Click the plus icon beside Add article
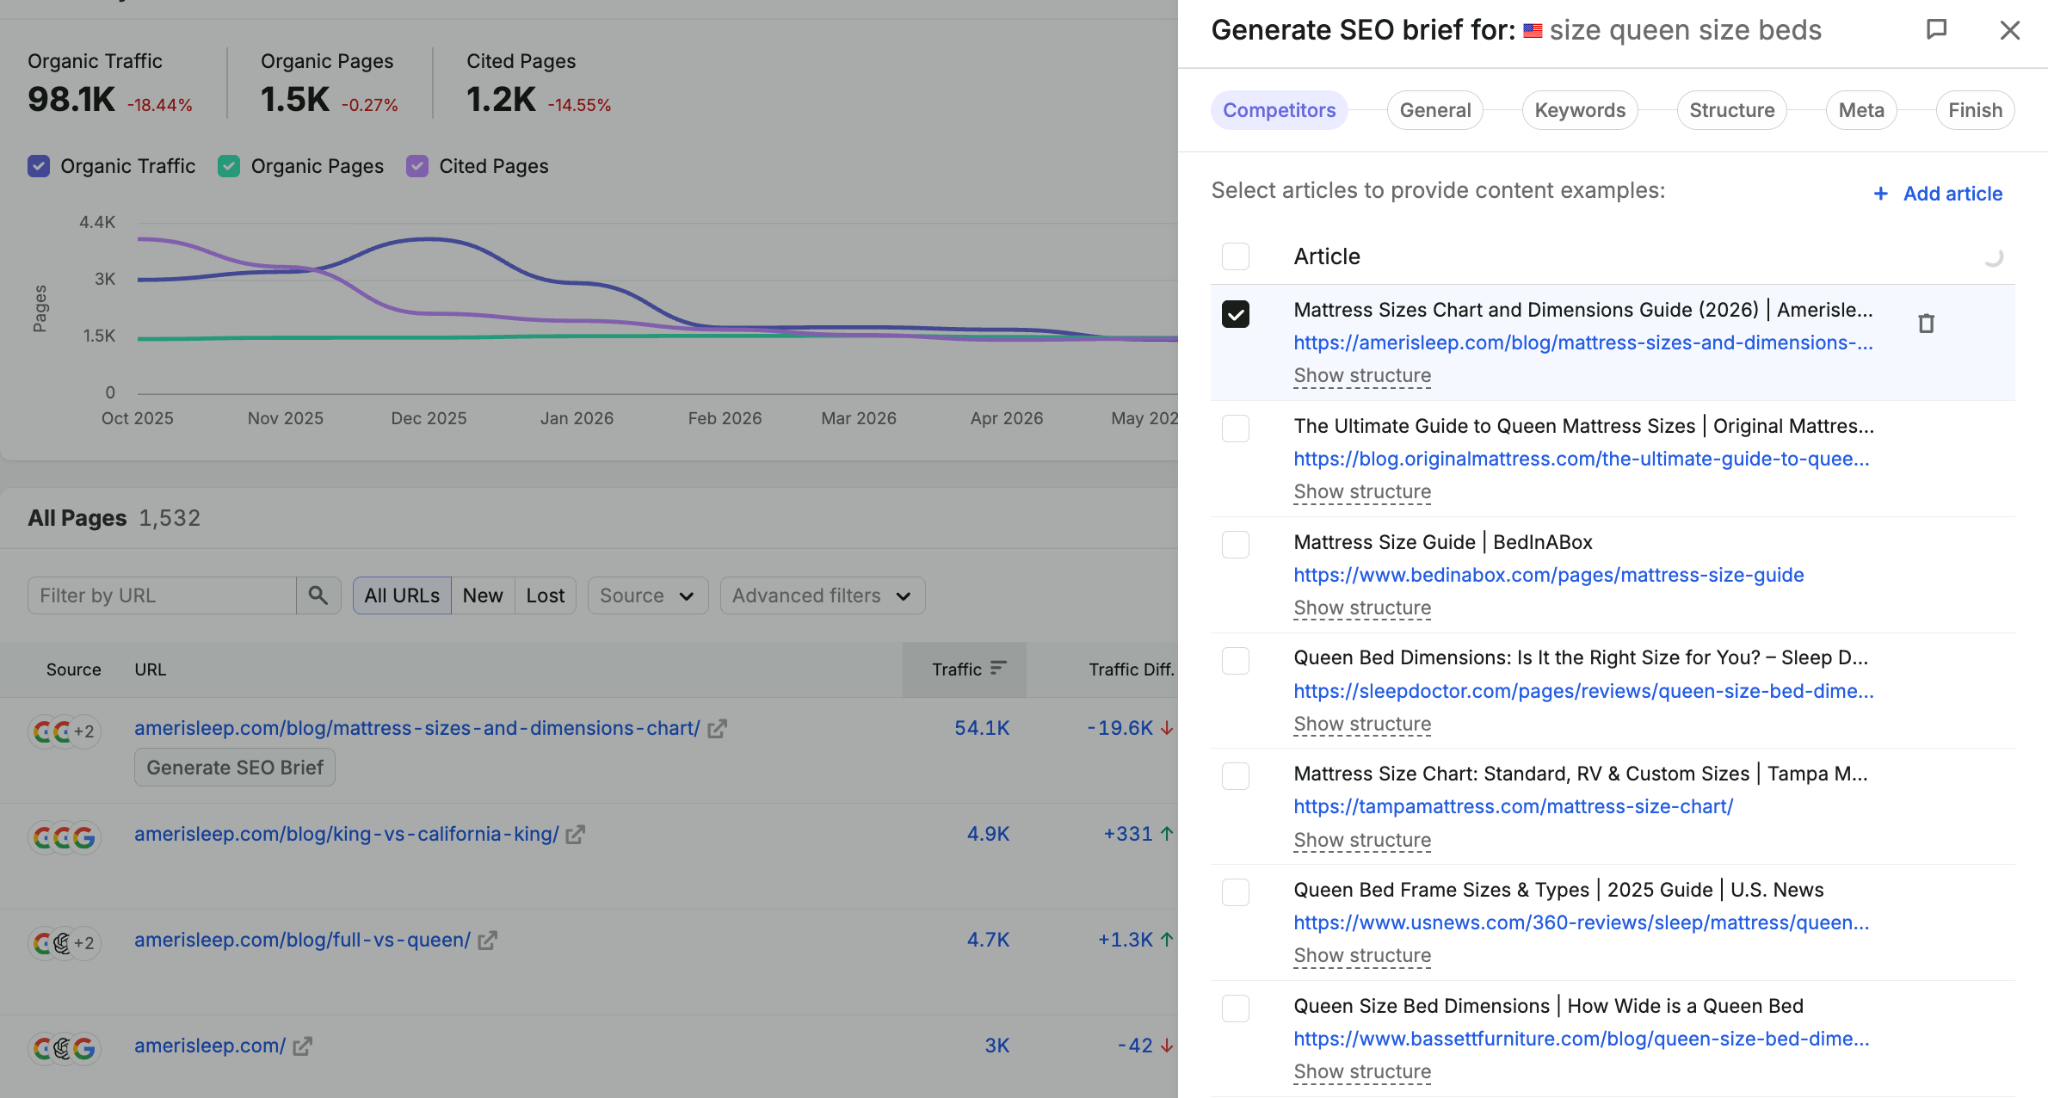 pyautogui.click(x=1880, y=194)
